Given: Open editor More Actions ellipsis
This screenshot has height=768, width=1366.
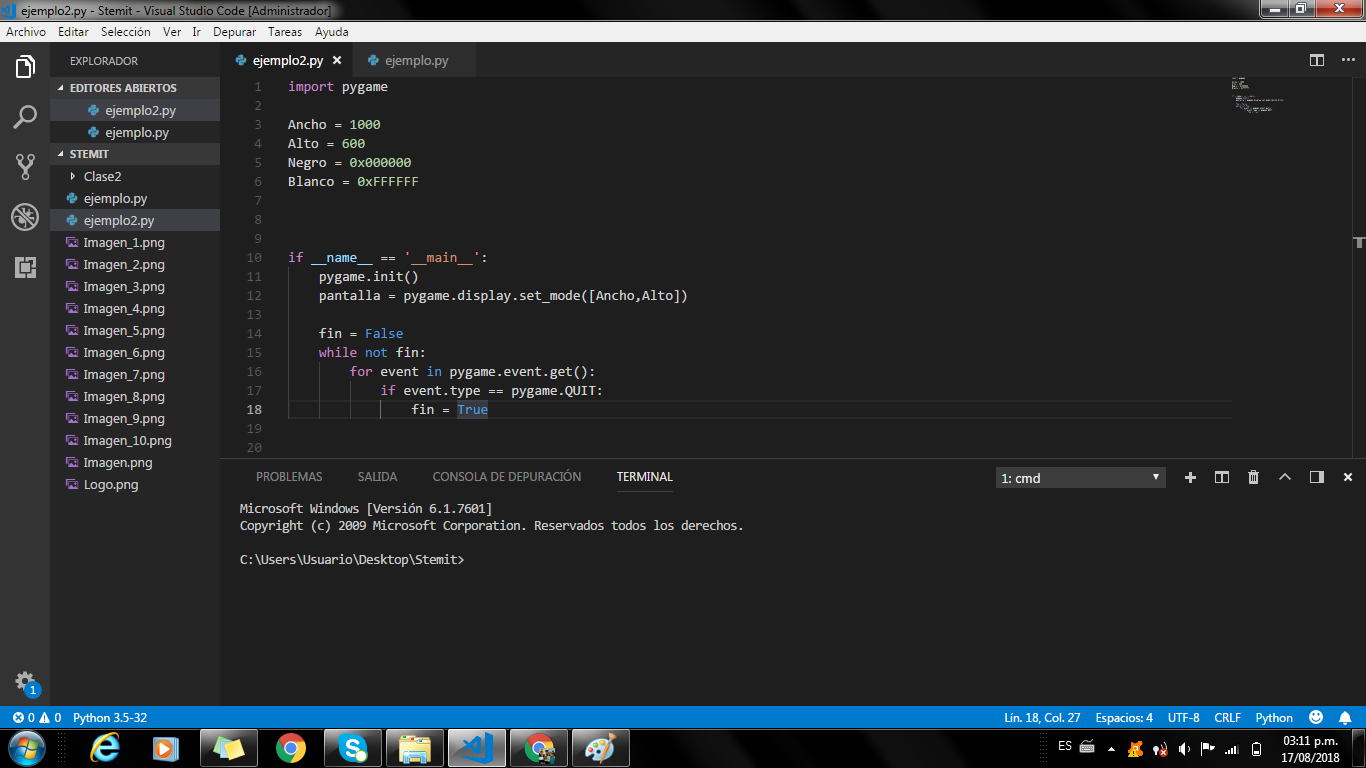Looking at the screenshot, I should tap(1348, 60).
